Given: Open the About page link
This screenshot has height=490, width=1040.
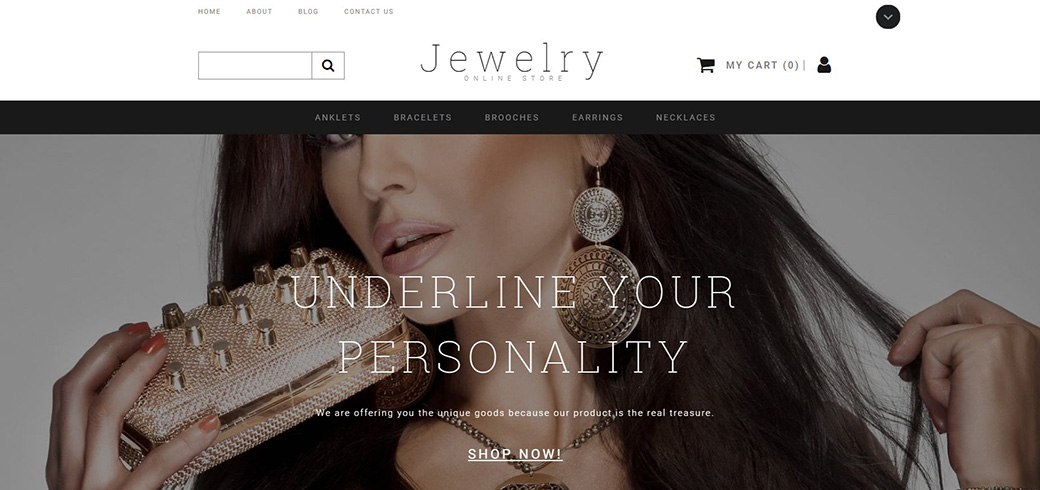Looking at the screenshot, I should tap(259, 11).
